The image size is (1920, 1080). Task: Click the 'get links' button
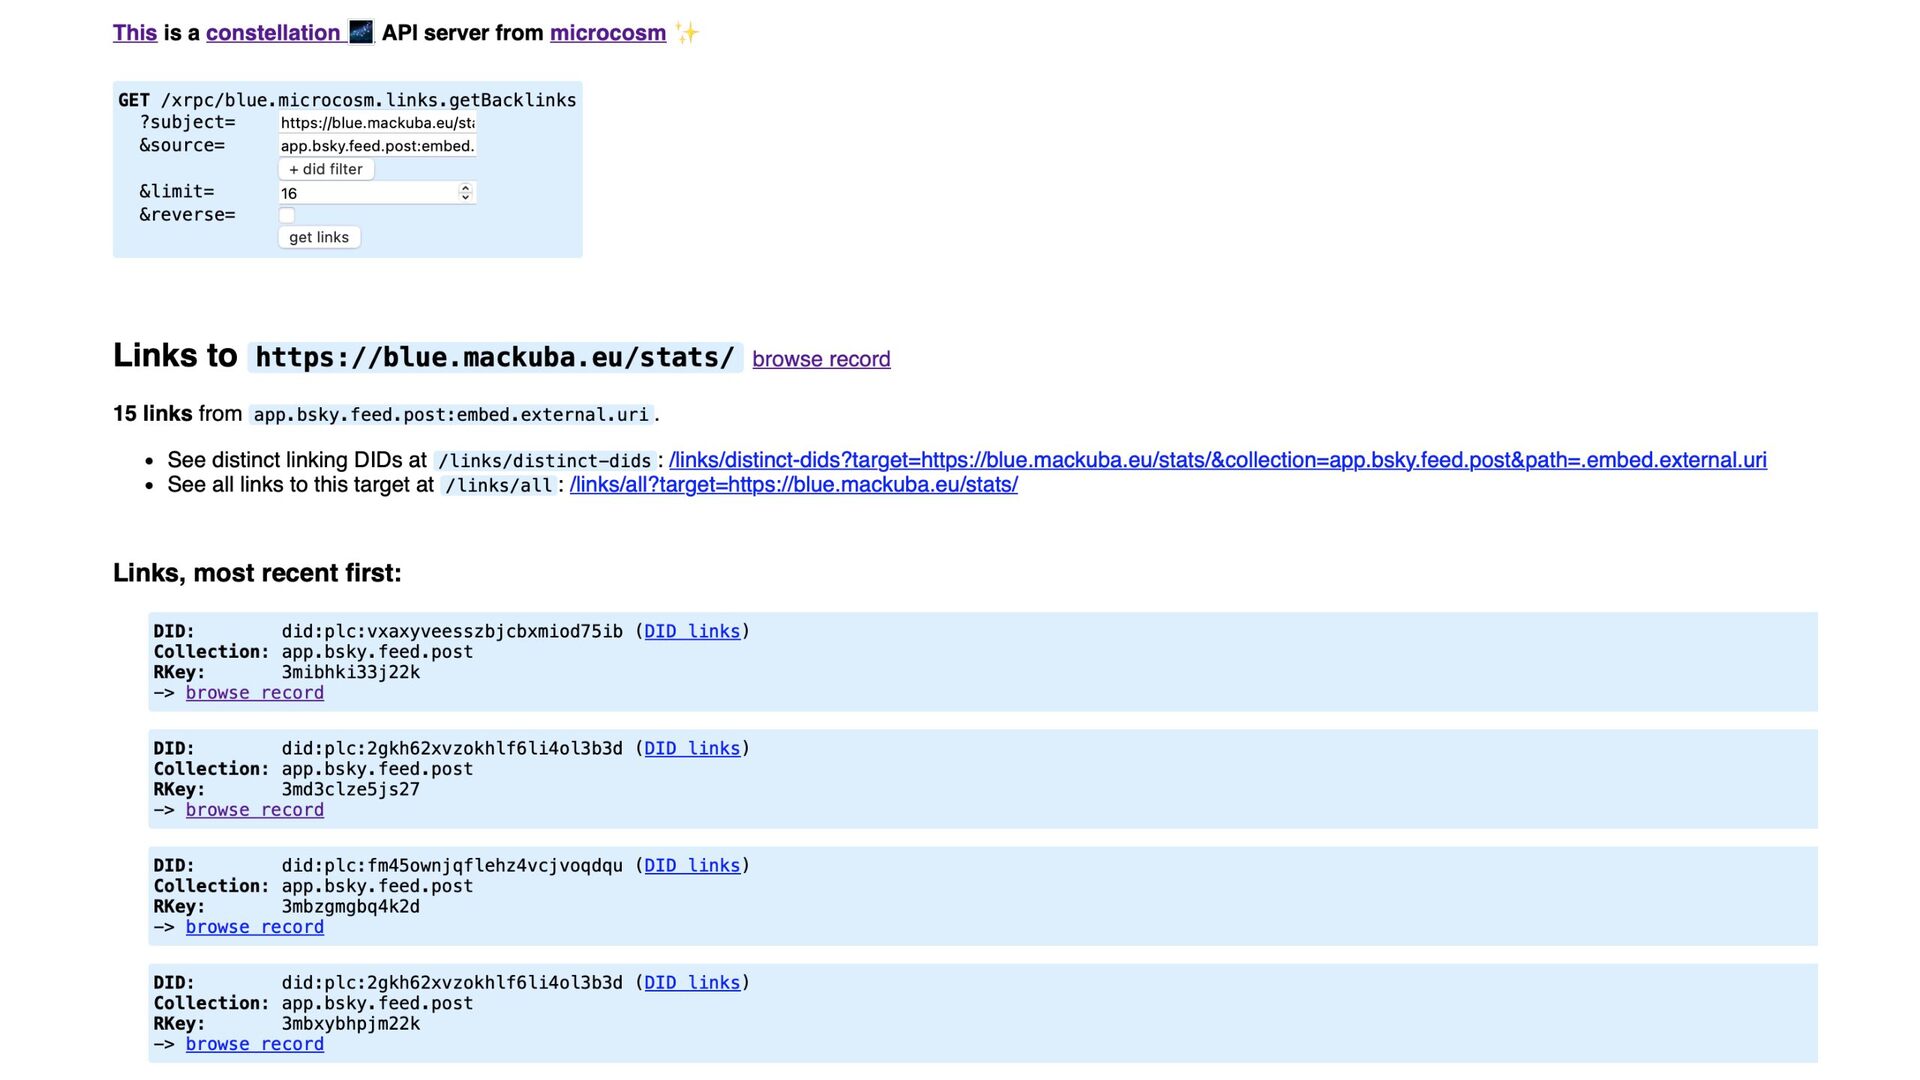[319, 237]
